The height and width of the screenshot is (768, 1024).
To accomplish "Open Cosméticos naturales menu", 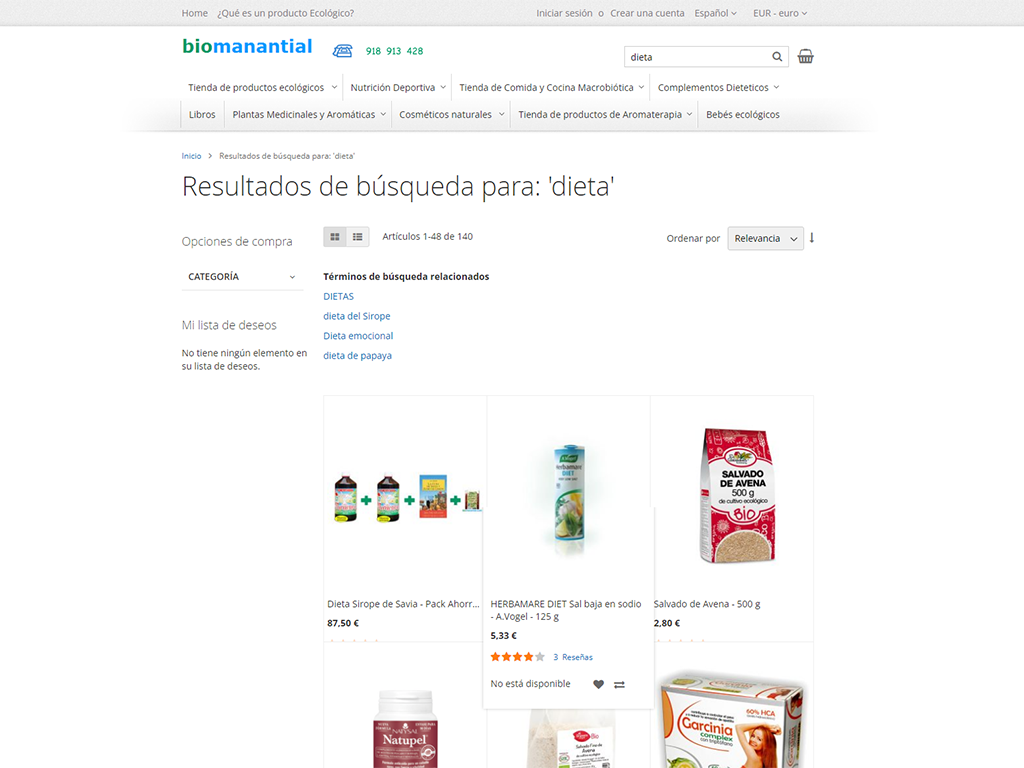I will (x=451, y=114).
